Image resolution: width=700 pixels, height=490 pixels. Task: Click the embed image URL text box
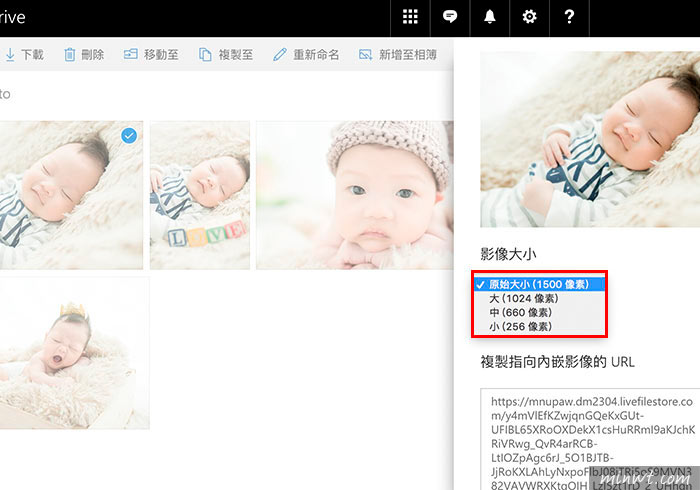pyautogui.click(x=590, y=440)
